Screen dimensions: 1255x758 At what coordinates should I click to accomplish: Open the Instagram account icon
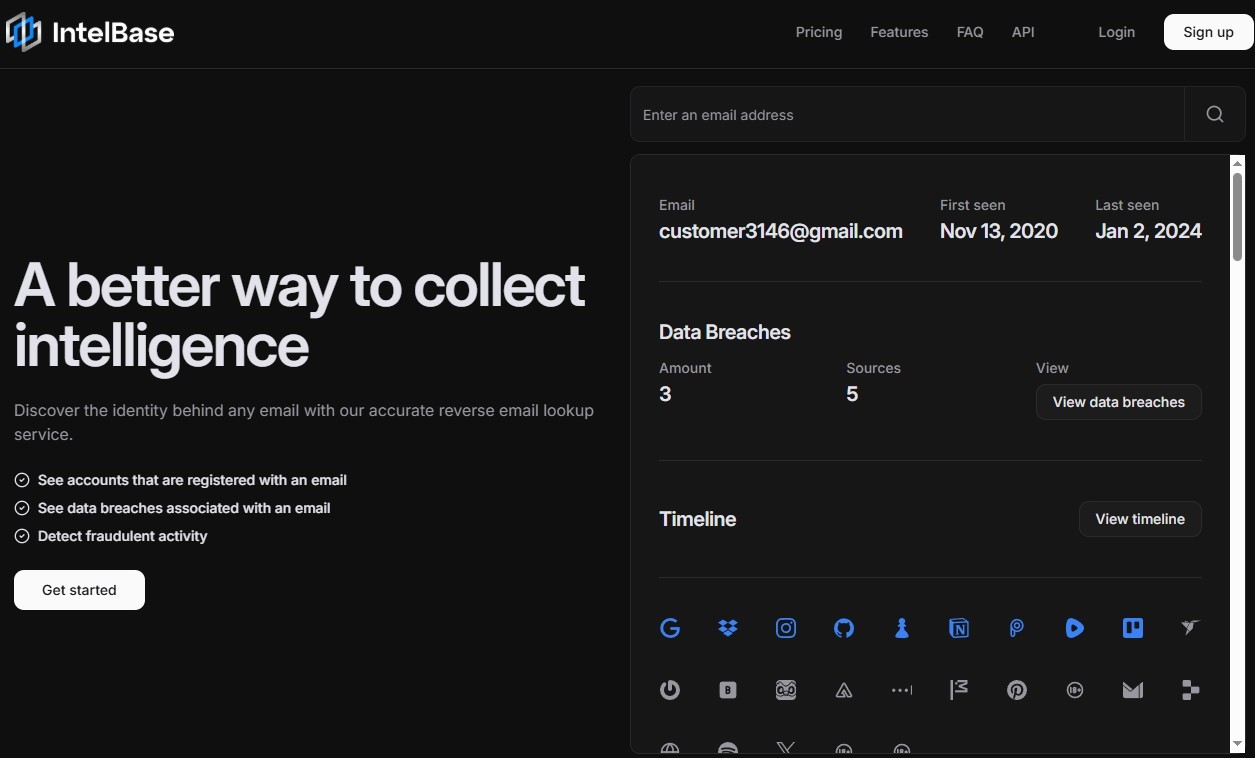(786, 628)
